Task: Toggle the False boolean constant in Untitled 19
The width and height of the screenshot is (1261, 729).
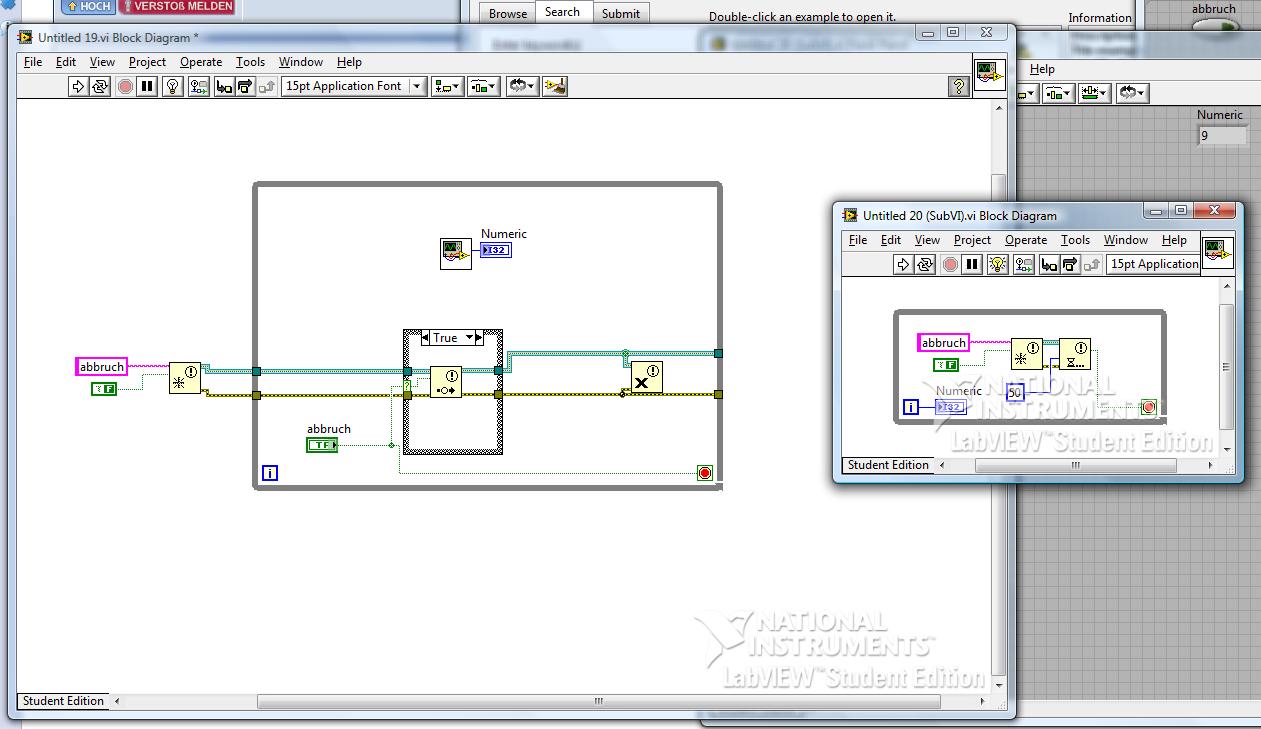Action: click(104, 388)
